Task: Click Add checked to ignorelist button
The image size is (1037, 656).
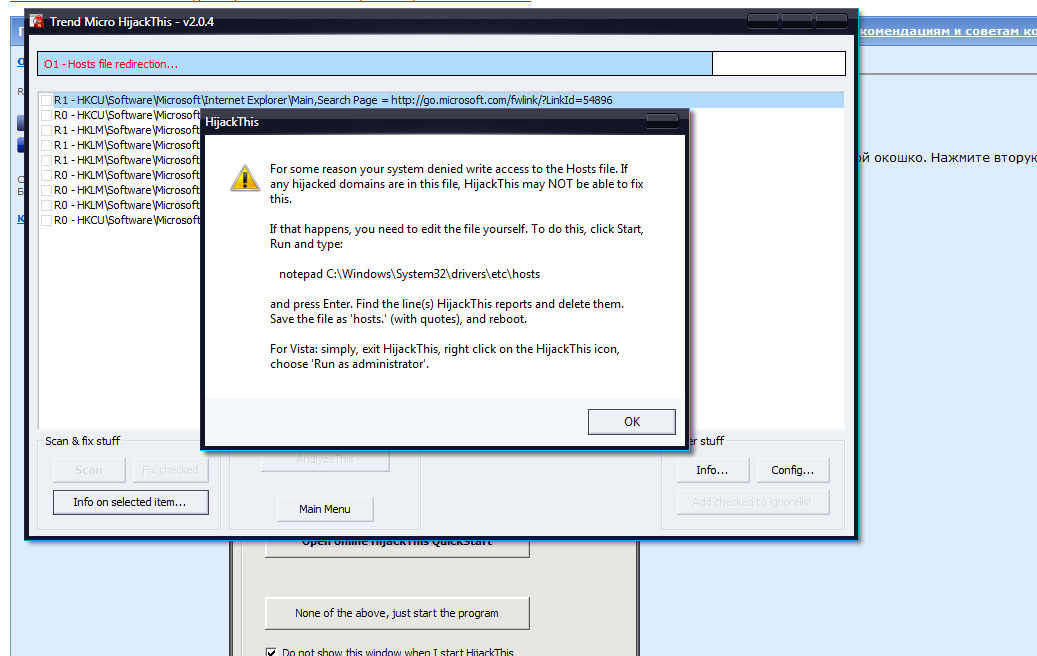Action: pos(752,502)
